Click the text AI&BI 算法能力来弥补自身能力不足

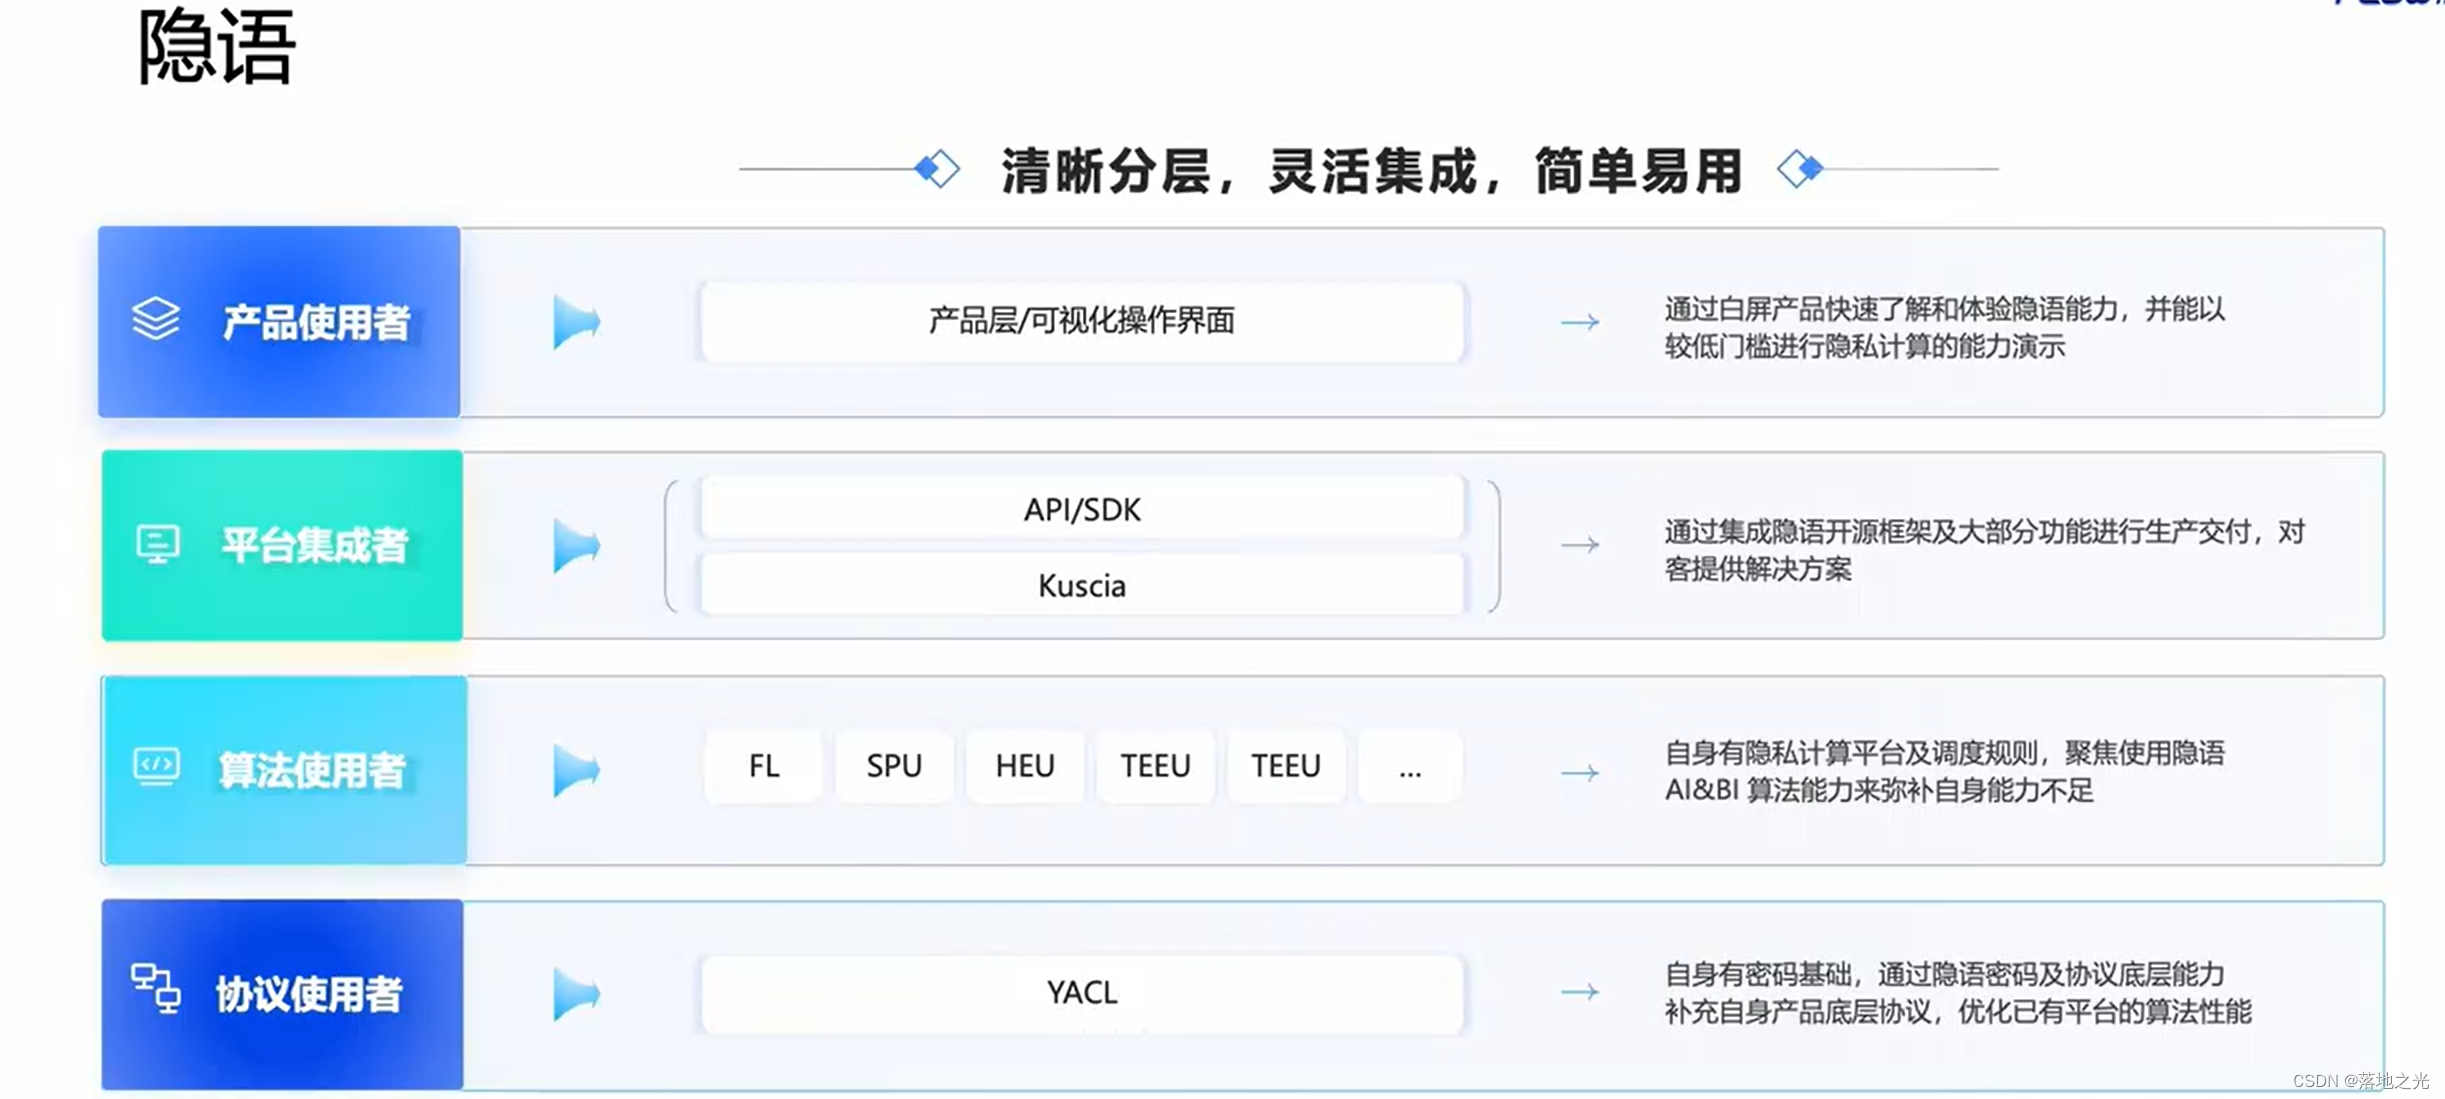click(x=1879, y=790)
